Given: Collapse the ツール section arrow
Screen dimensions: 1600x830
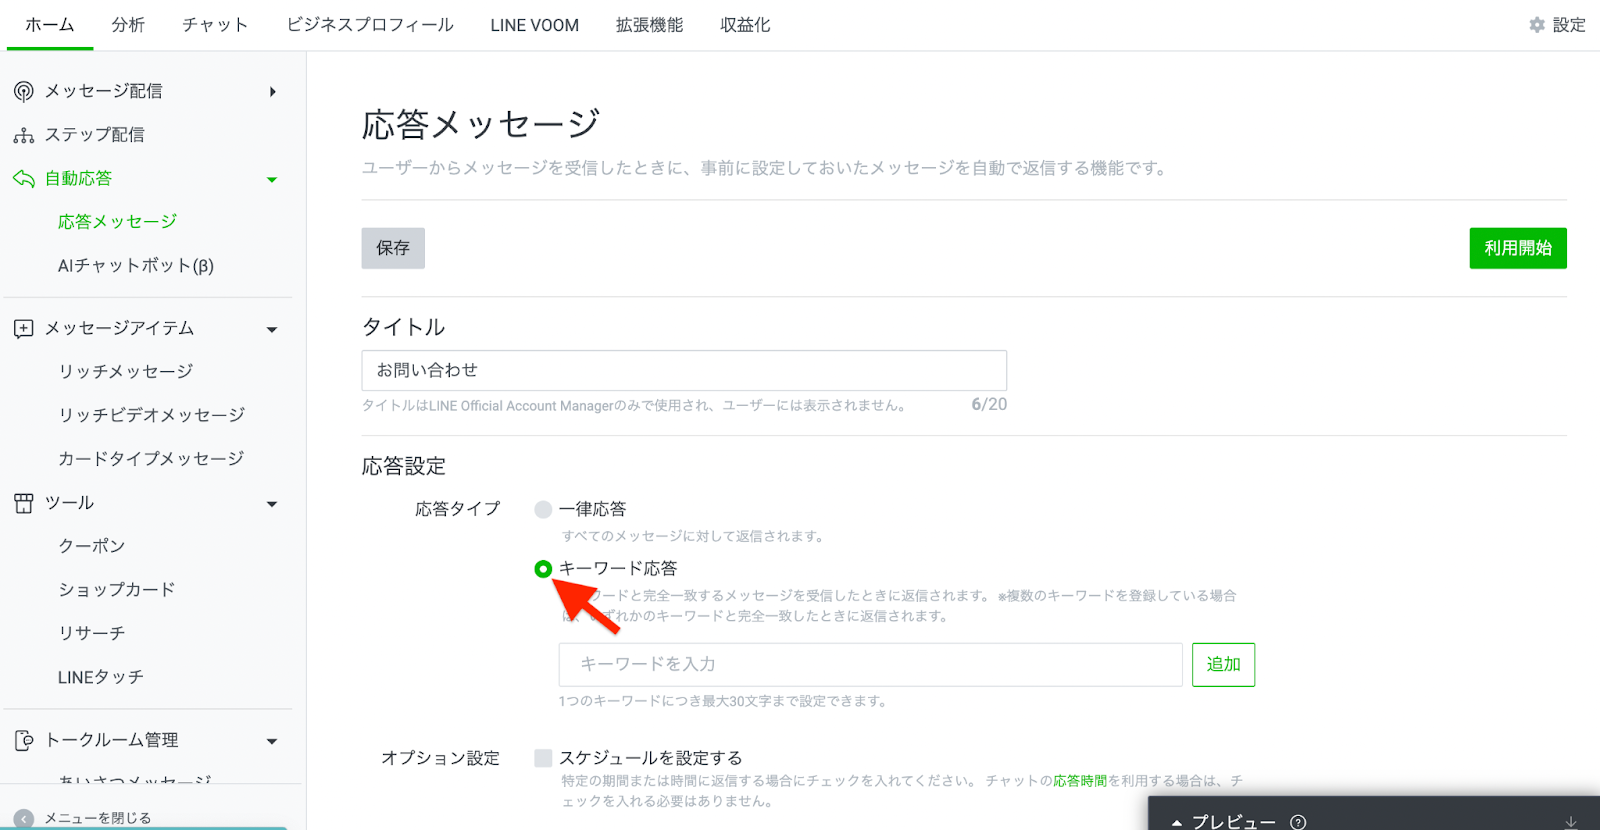Looking at the screenshot, I should point(272,504).
